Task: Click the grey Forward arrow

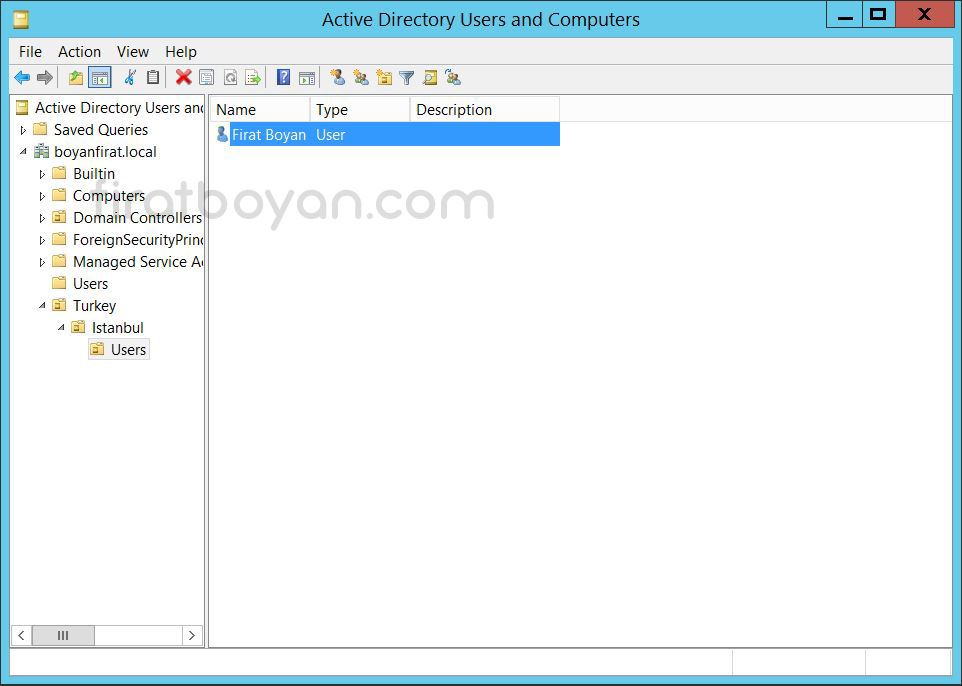Action: point(45,78)
